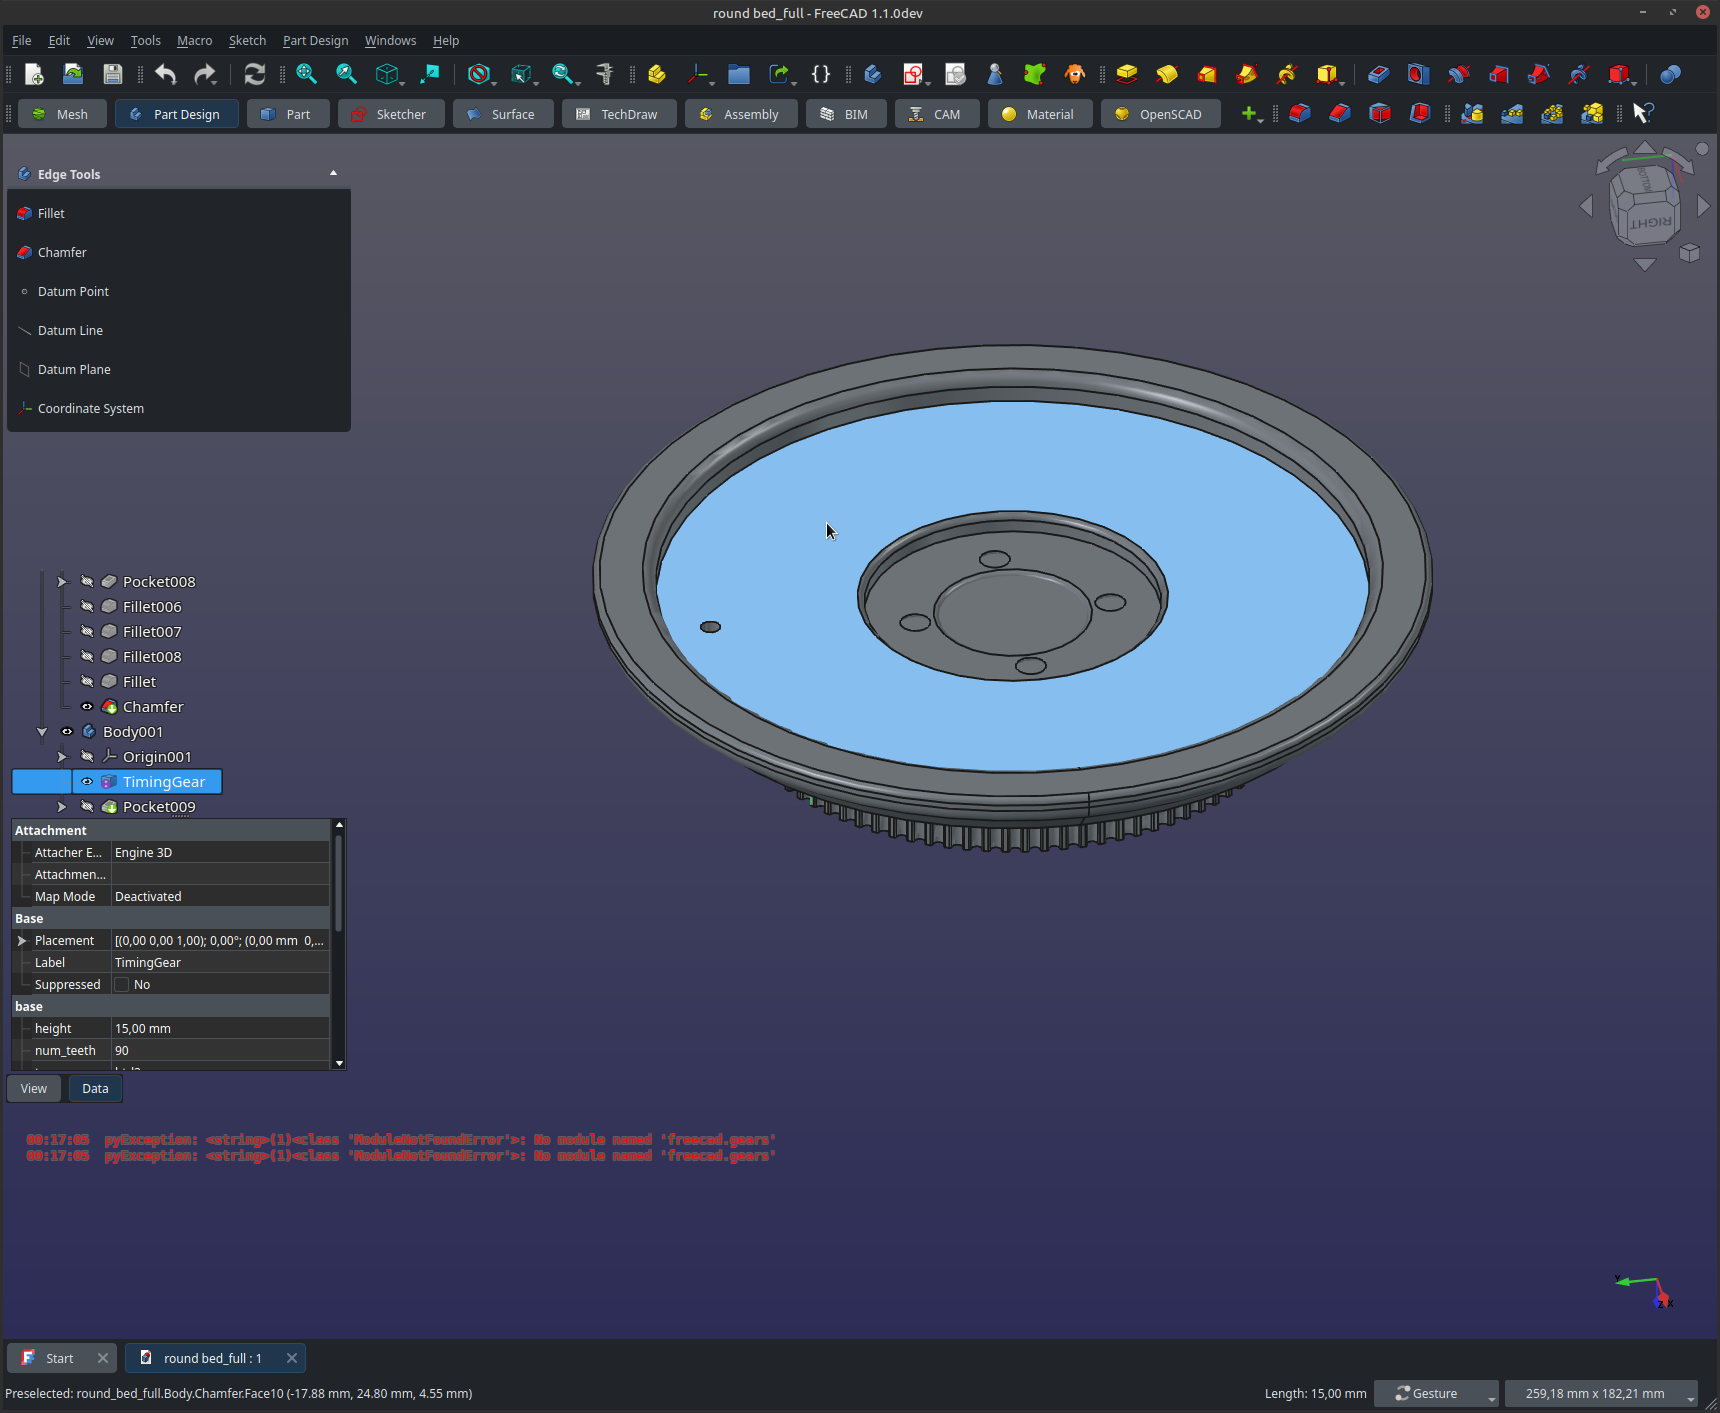The width and height of the screenshot is (1720, 1413).
Task: Switch to the View properties tab
Action: (x=34, y=1089)
